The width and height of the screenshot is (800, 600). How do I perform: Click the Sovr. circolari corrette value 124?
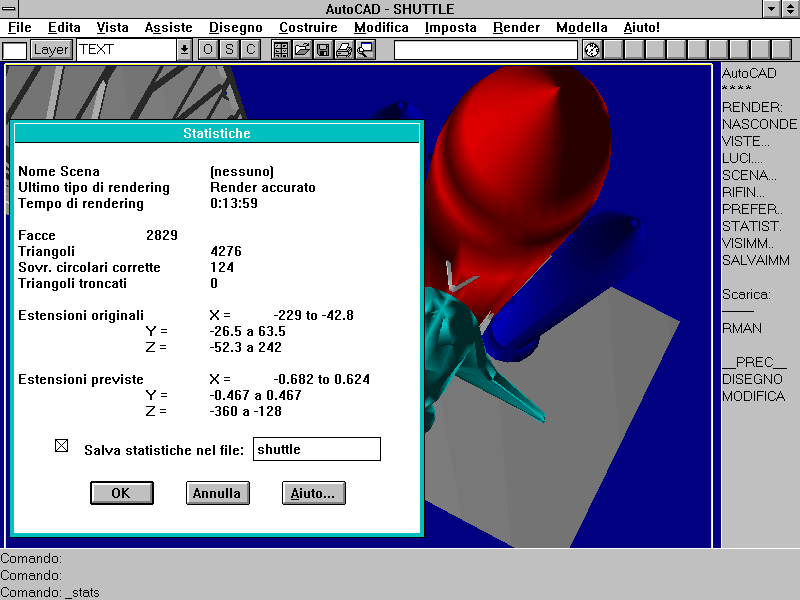[222, 267]
